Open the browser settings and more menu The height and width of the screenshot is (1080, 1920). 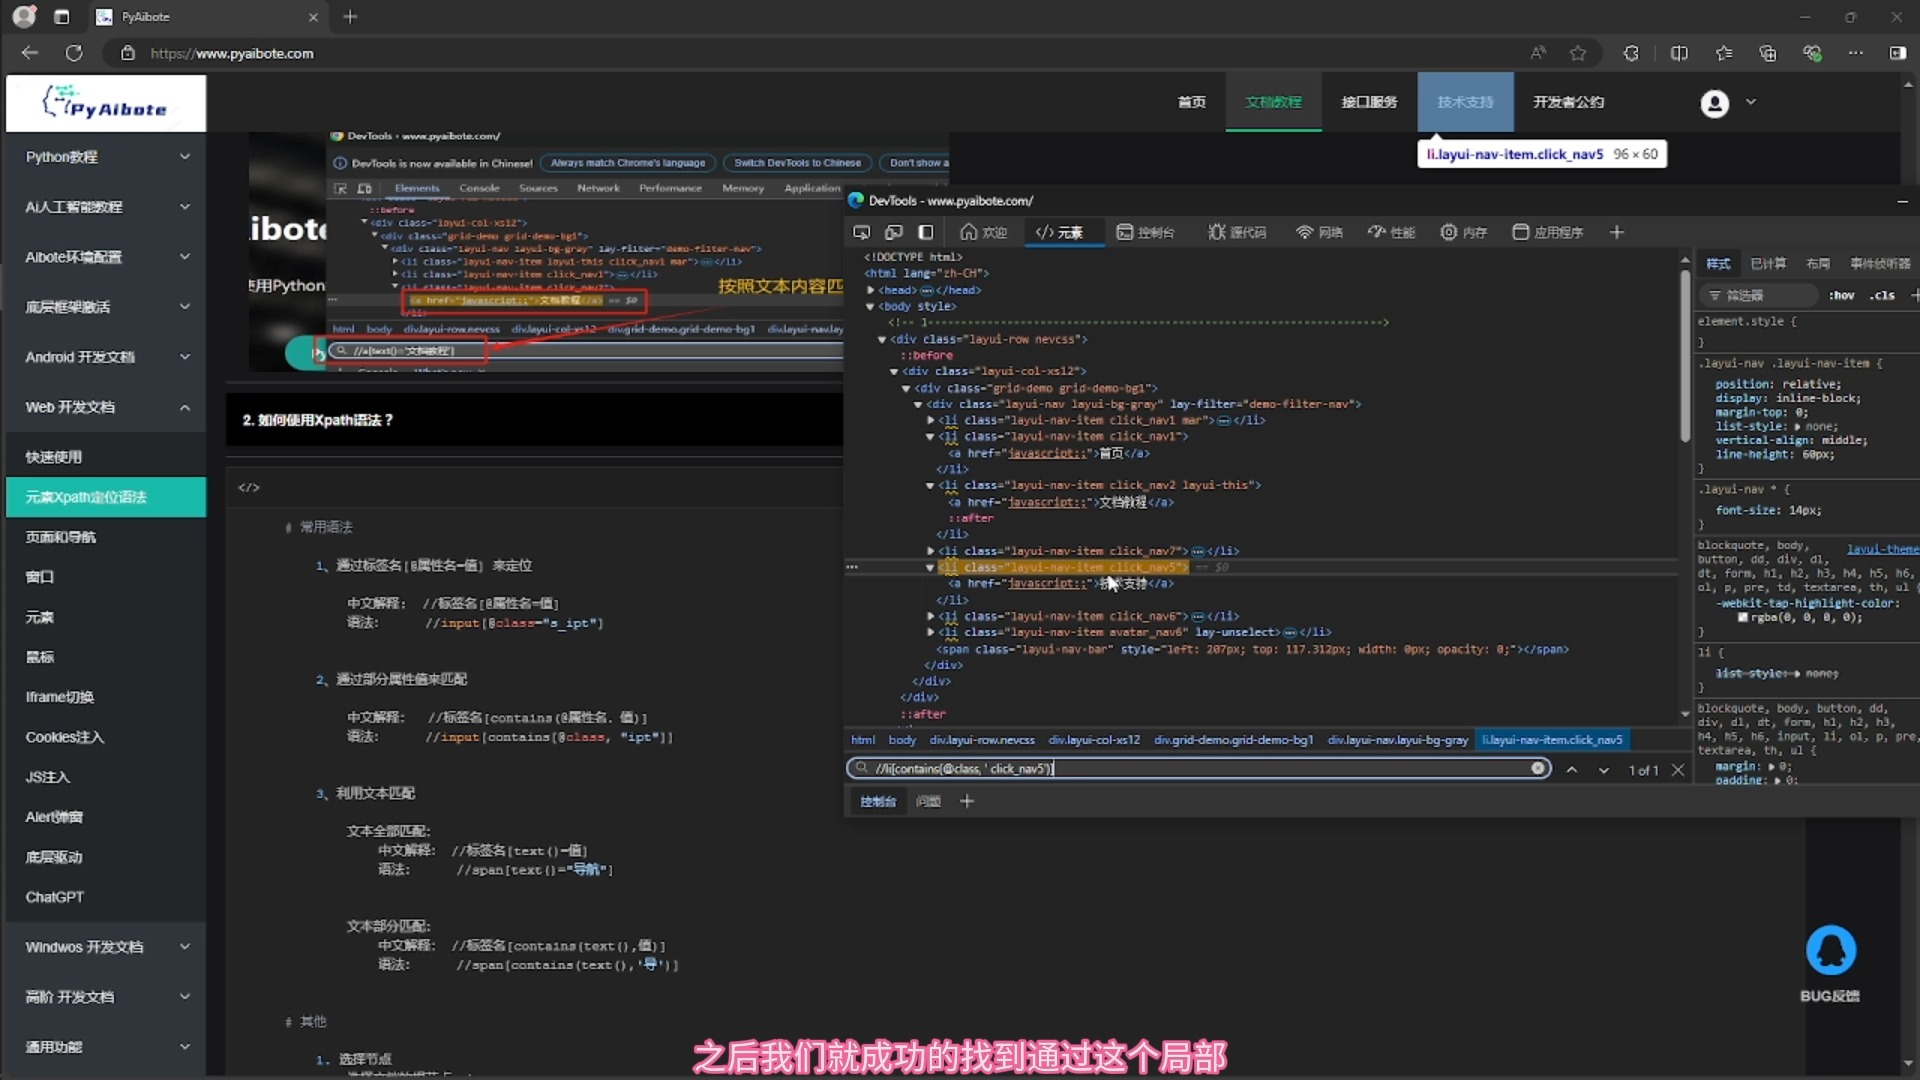pos(1856,53)
